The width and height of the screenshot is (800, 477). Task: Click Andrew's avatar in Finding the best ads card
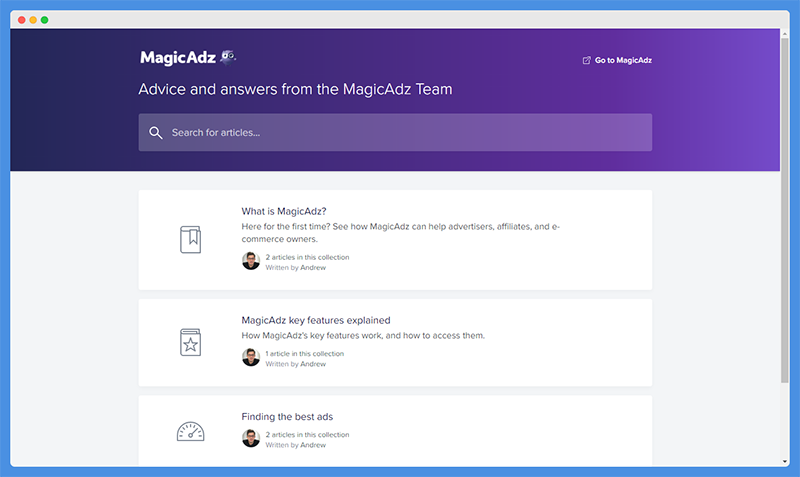click(x=251, y=438)
